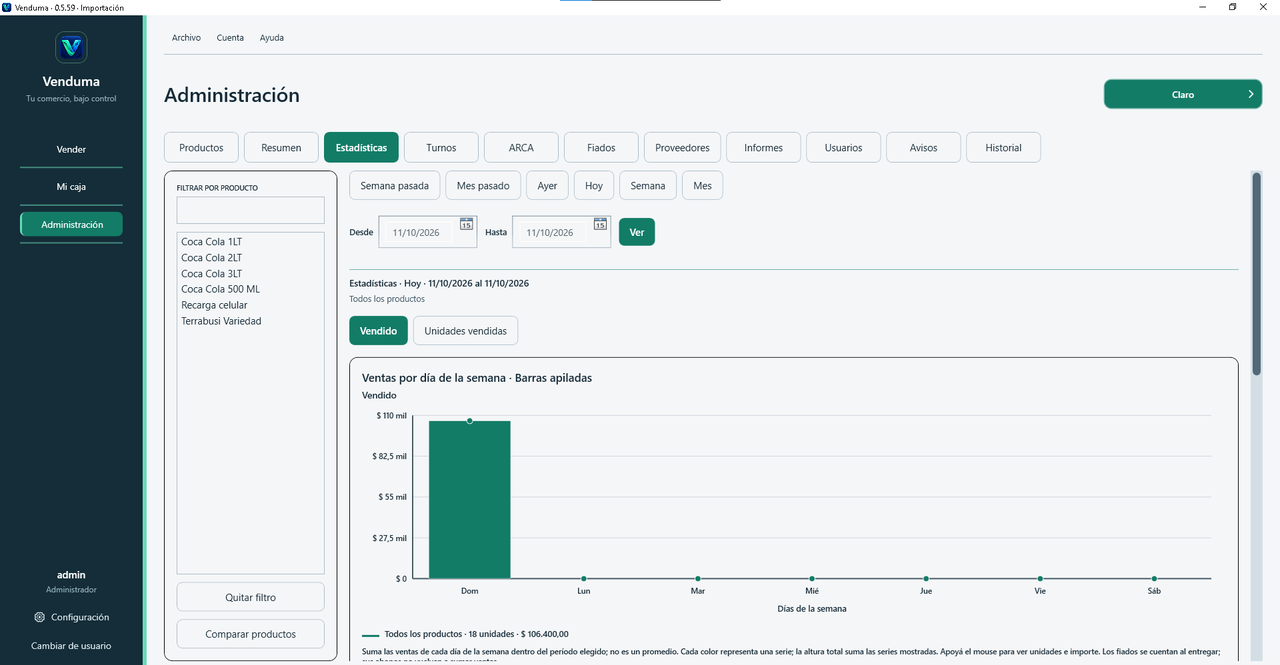This screenshot has width=1280, height=665.
Task: Click the Ver button
Action: pos(637,232)
